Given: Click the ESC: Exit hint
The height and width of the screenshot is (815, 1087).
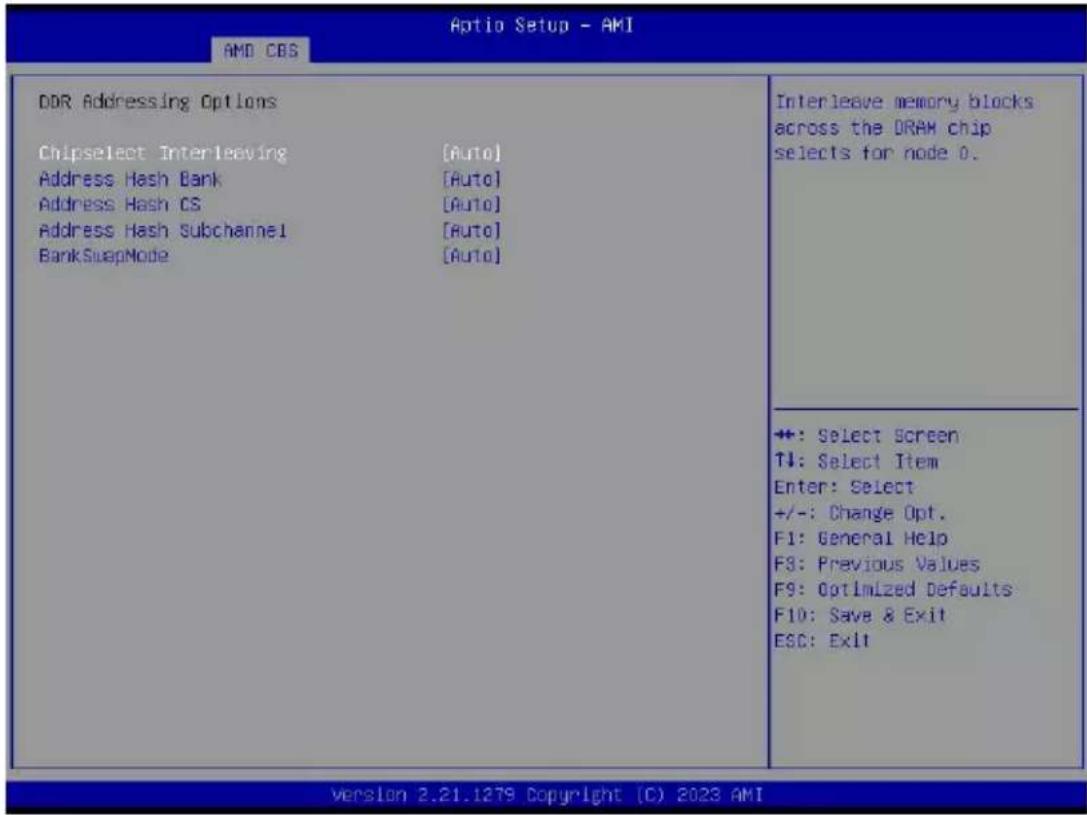Looking at the screenshot, I should [822, 641].
